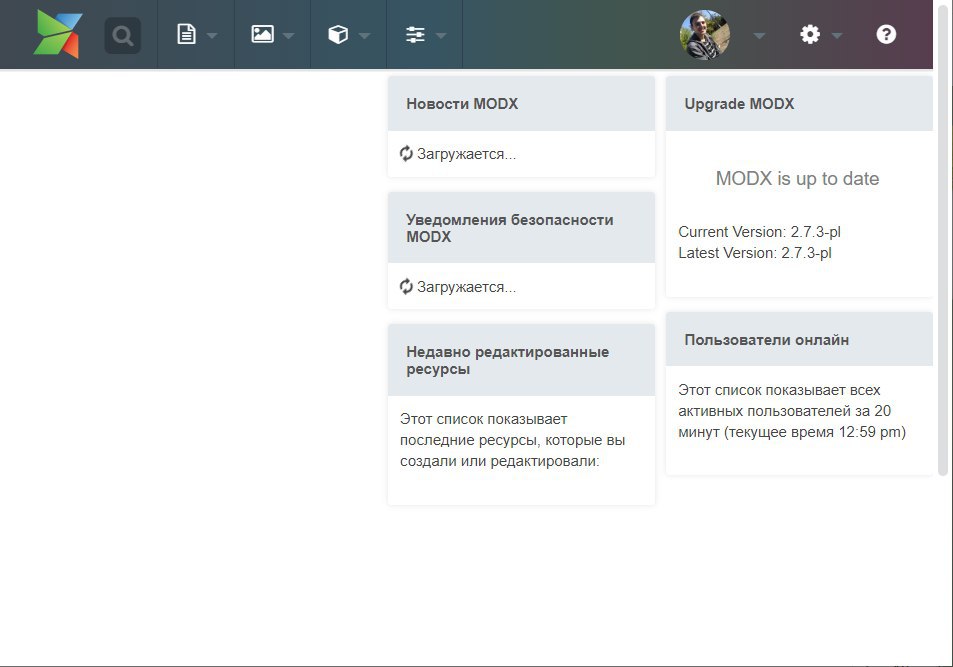Open the system settings gear icon

810,34
